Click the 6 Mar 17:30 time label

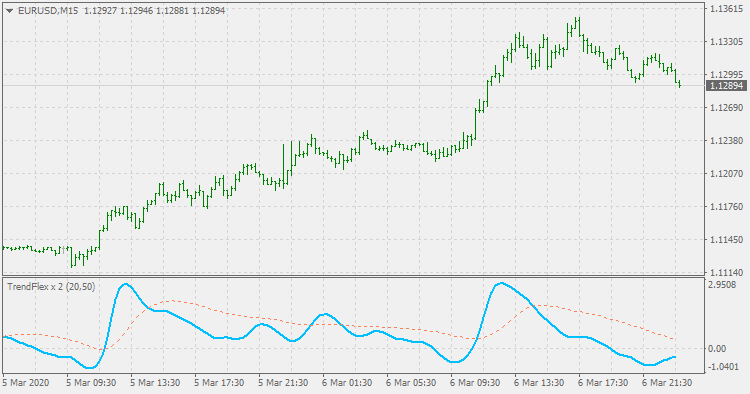603,383
